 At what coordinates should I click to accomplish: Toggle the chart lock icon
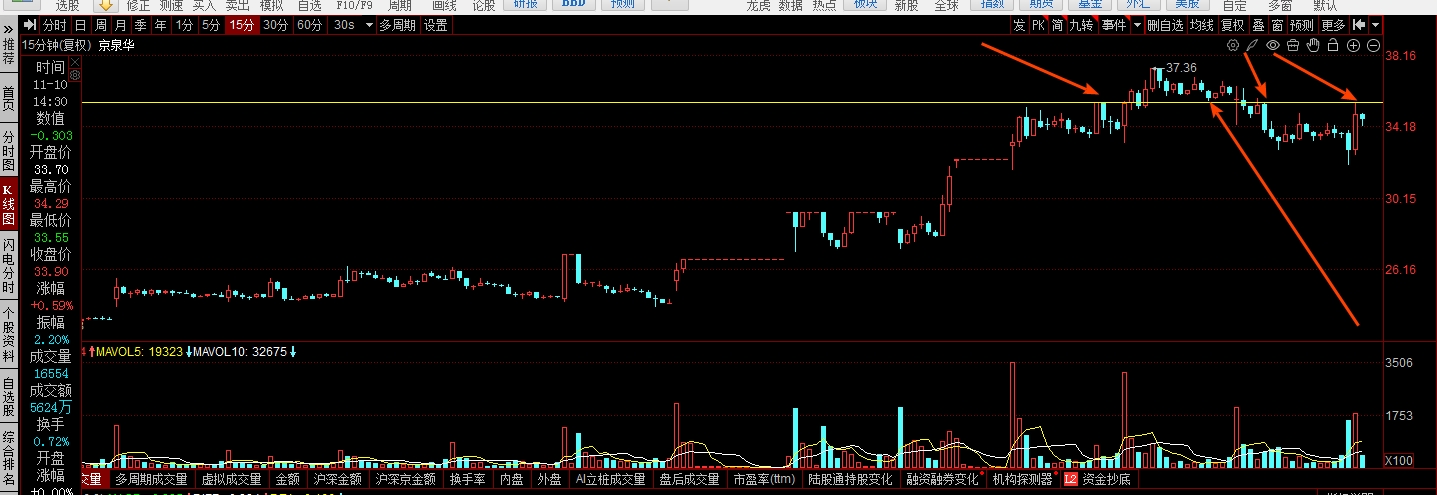point(1333,45)
